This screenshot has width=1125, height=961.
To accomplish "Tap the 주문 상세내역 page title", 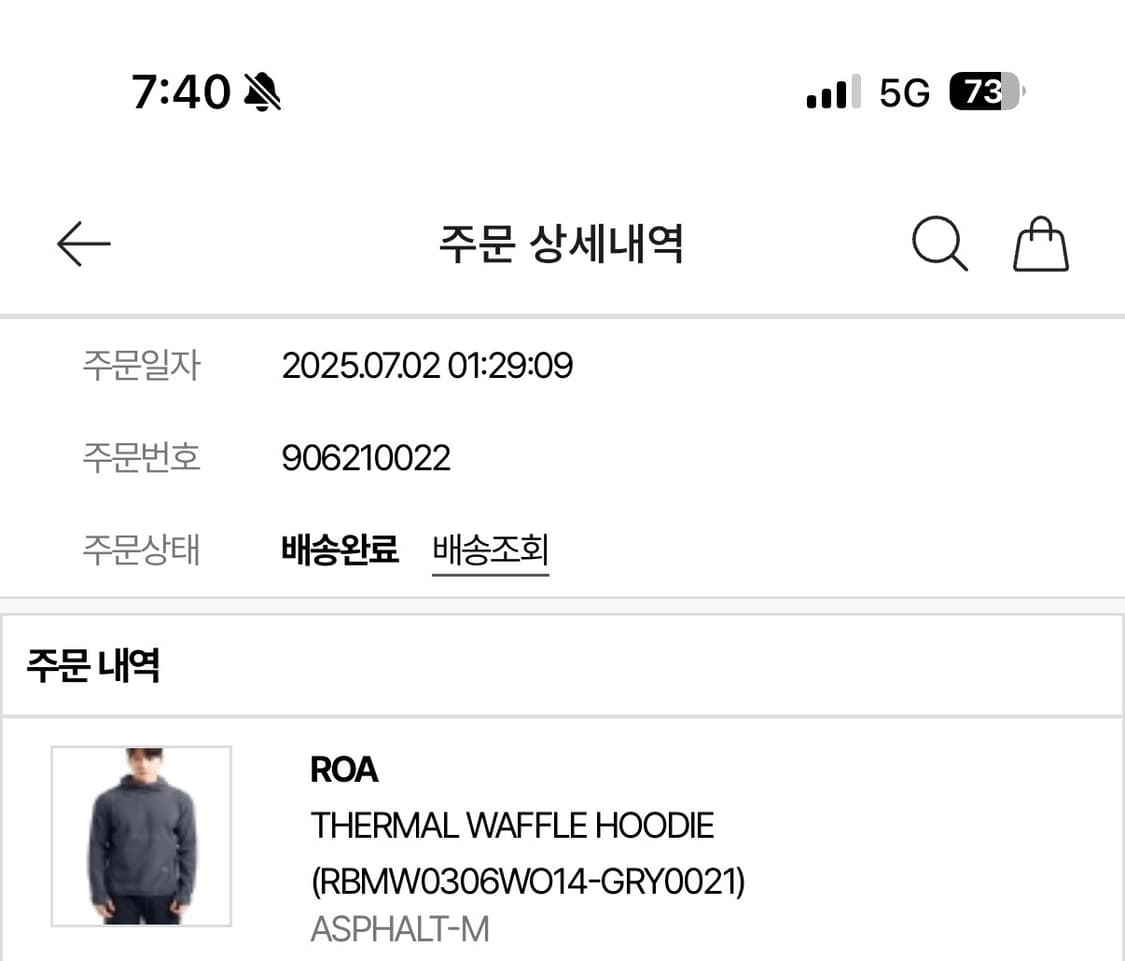I will tap(562, 245).
